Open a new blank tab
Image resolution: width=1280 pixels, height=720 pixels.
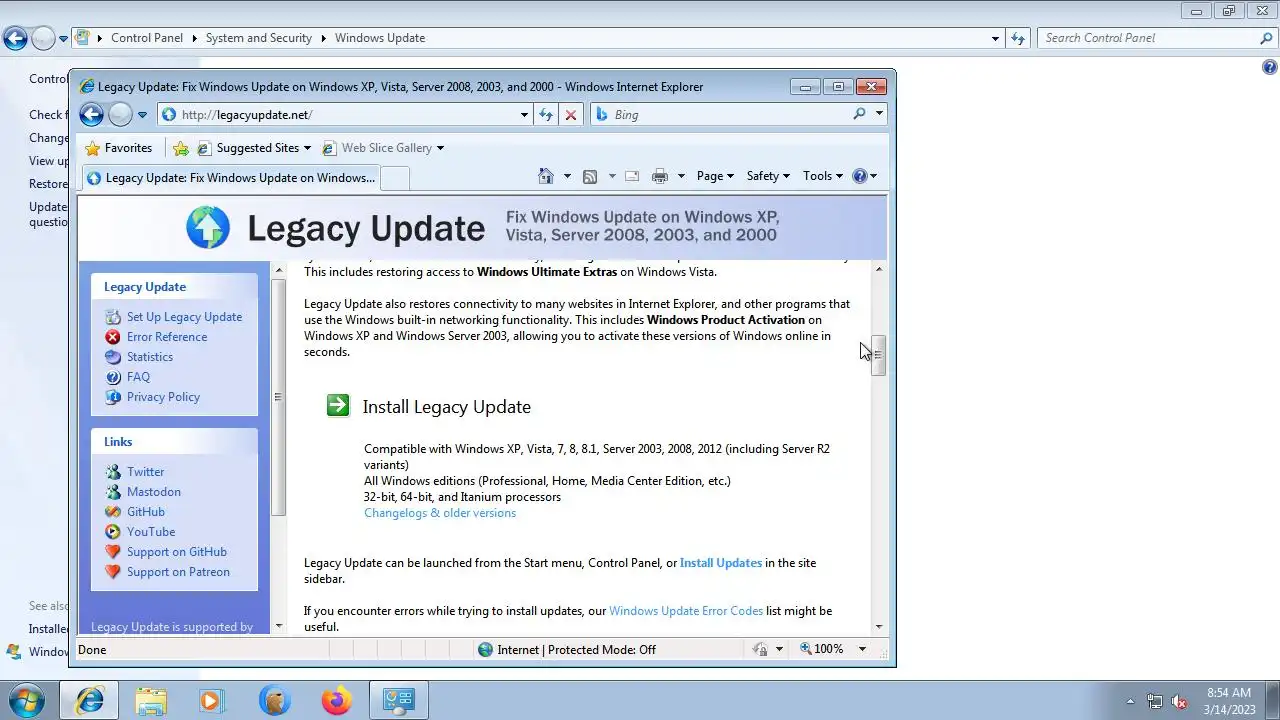point(395,178)
